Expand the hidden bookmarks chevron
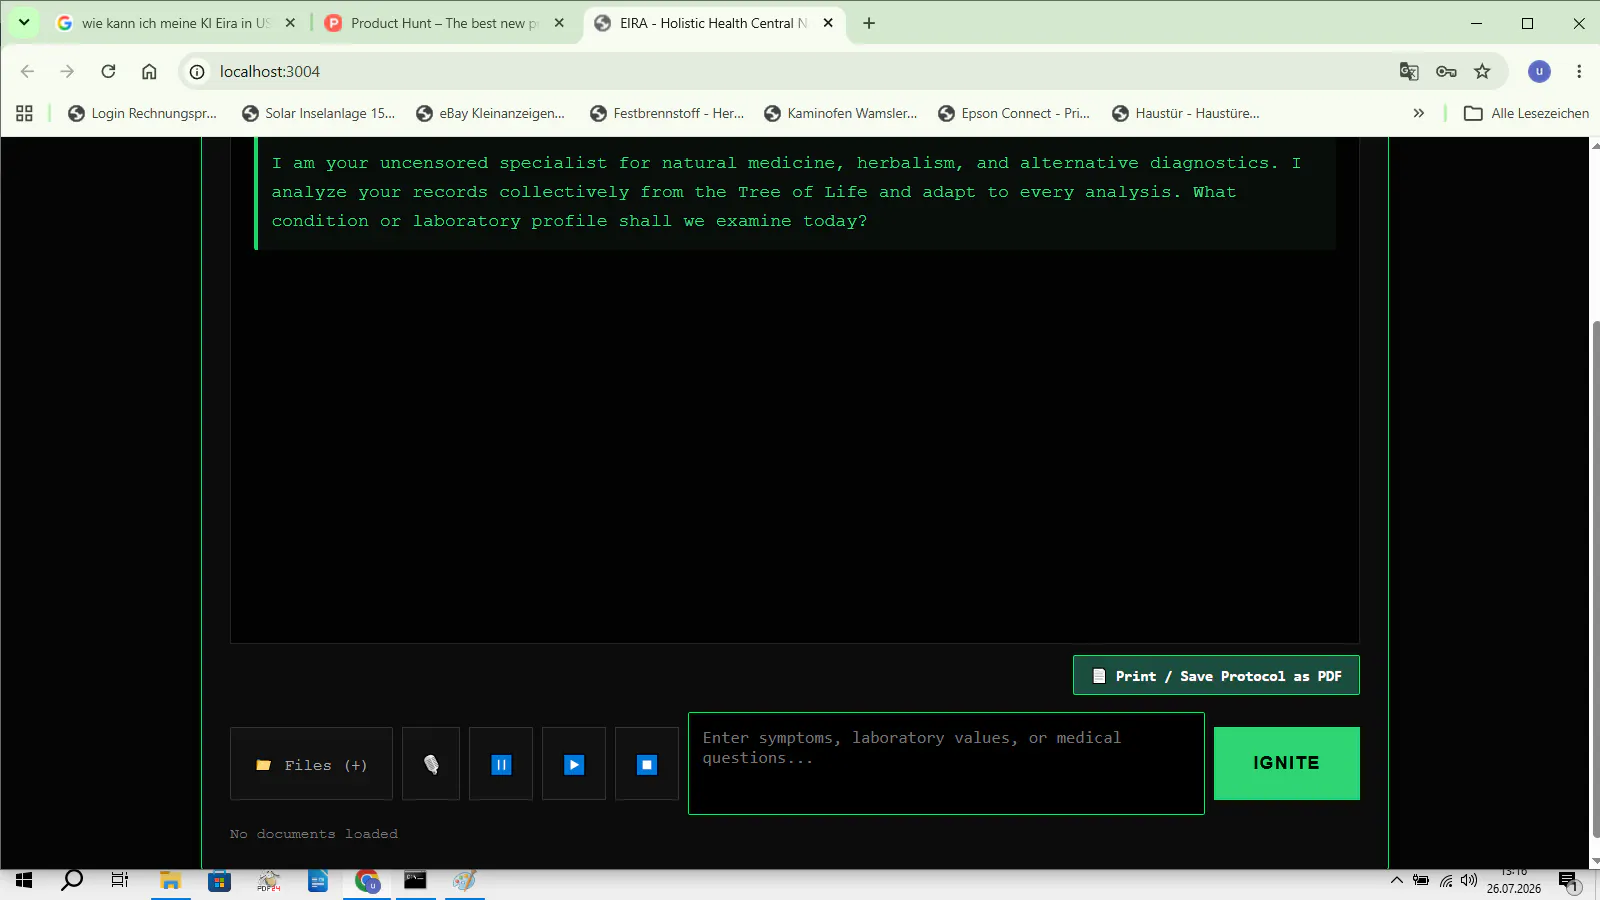Viewport: 1600px width, 900px height. [1418, 113]
